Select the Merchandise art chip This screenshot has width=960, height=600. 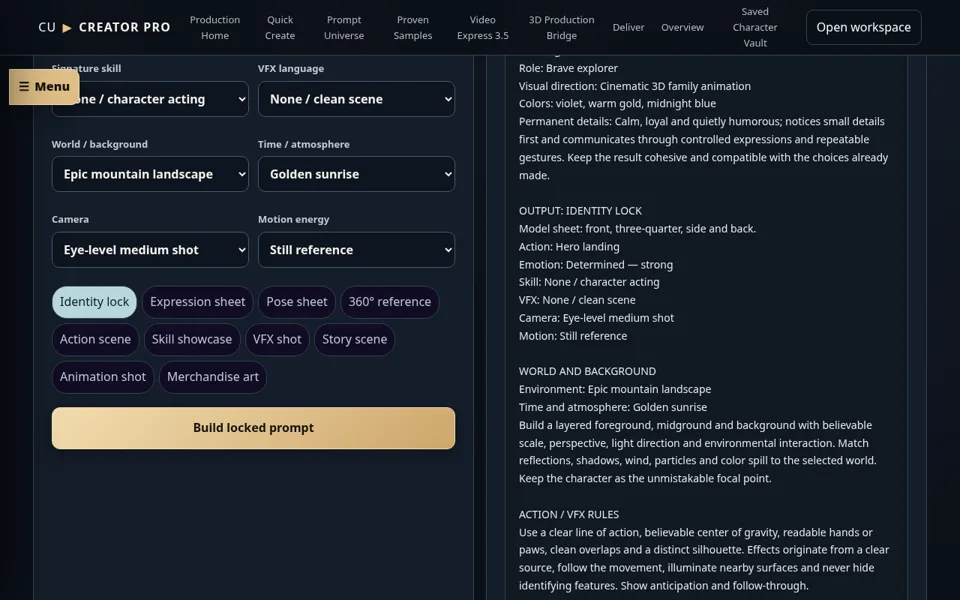pos(213,377)
